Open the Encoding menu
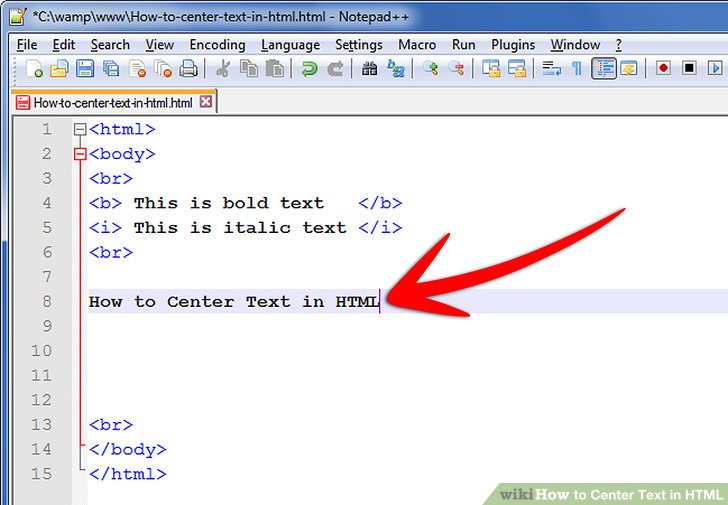 (x=217, y=45)
